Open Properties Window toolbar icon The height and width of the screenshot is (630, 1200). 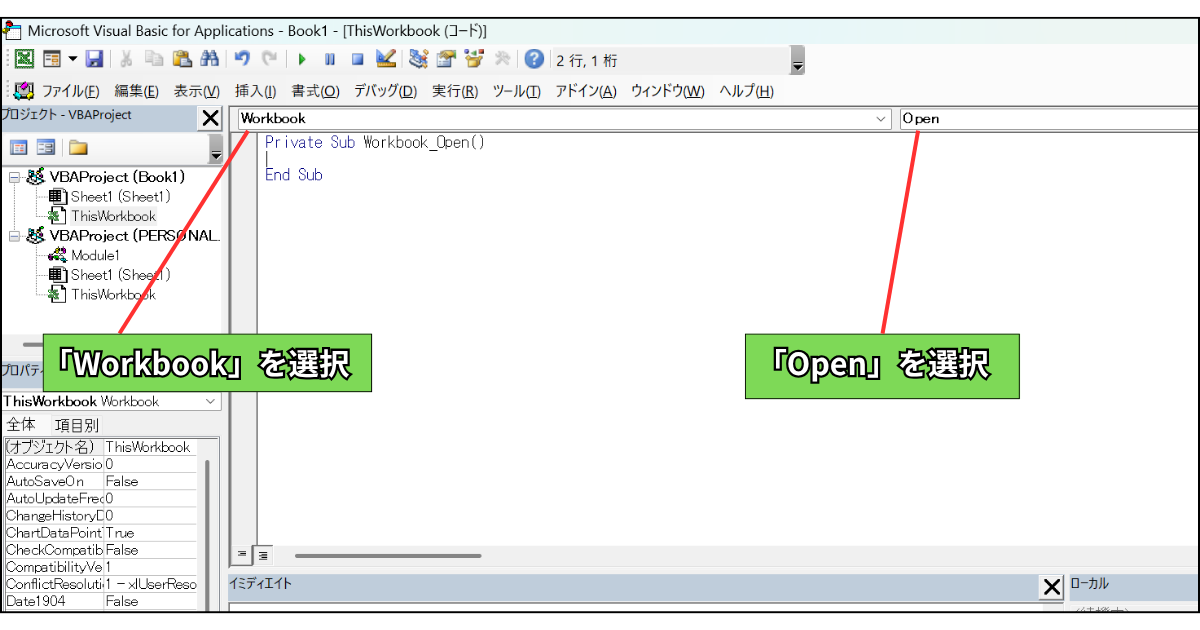coord(446,59)
